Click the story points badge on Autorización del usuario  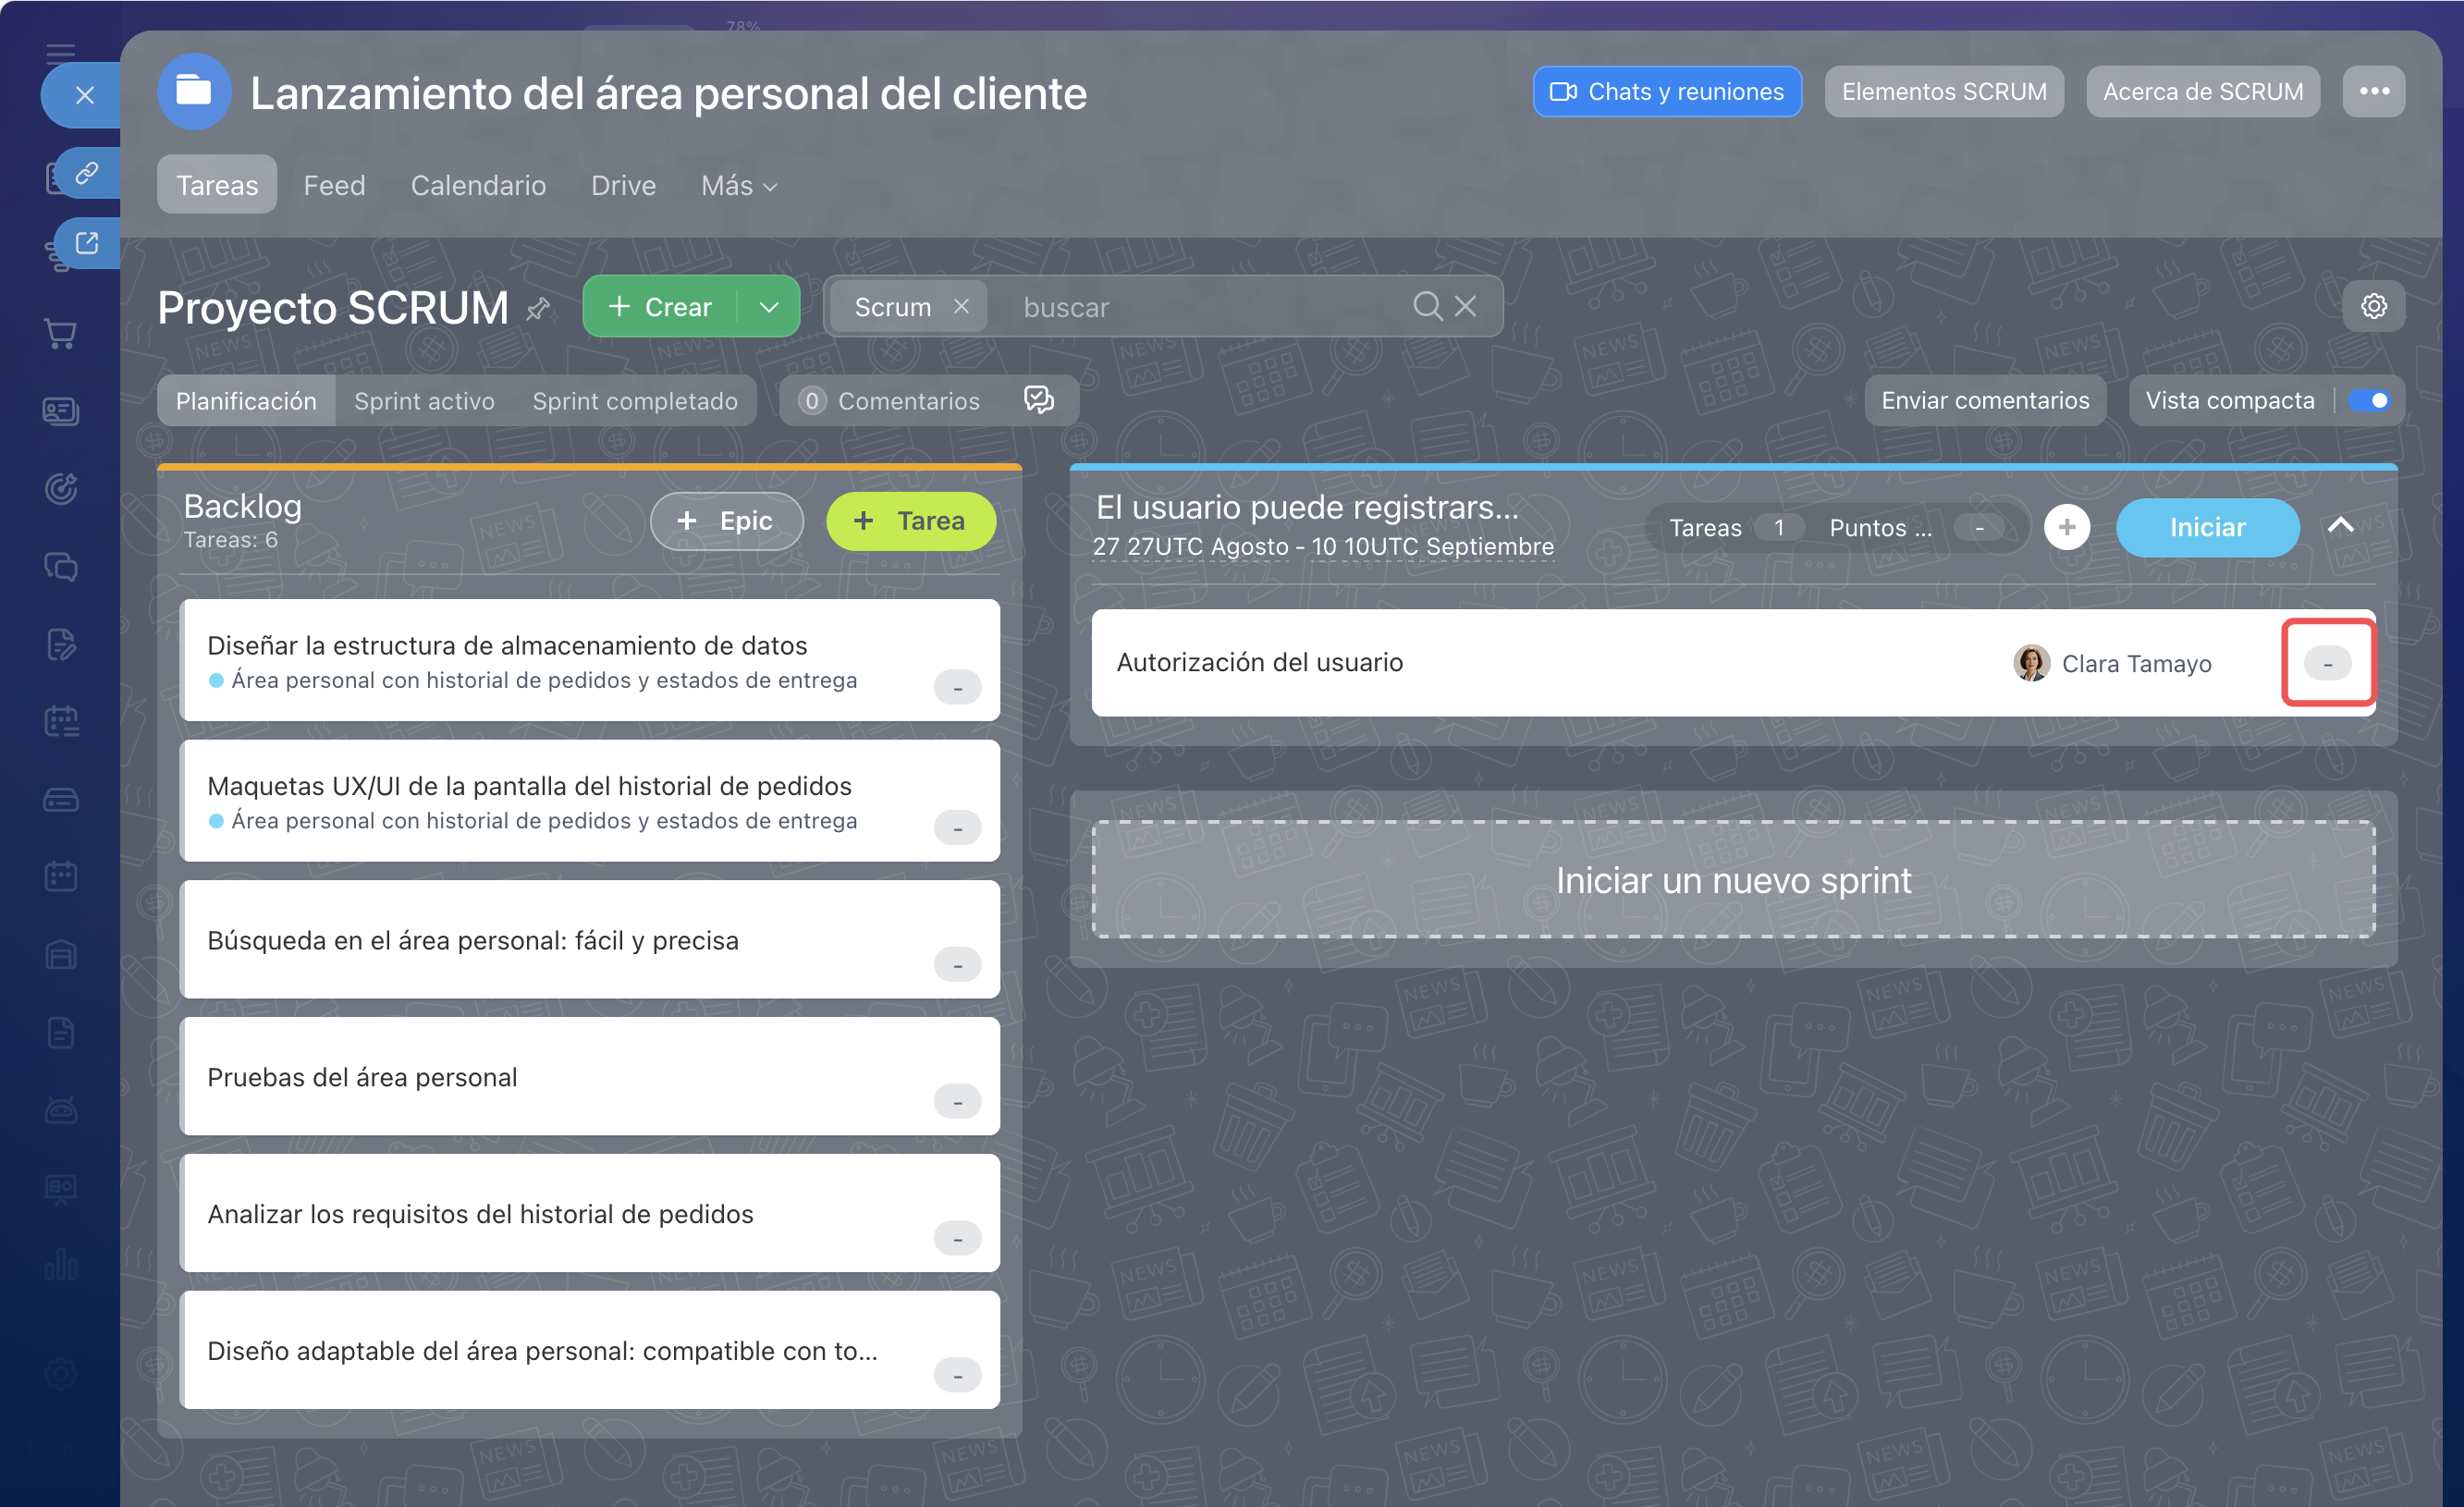(2328, 663)
